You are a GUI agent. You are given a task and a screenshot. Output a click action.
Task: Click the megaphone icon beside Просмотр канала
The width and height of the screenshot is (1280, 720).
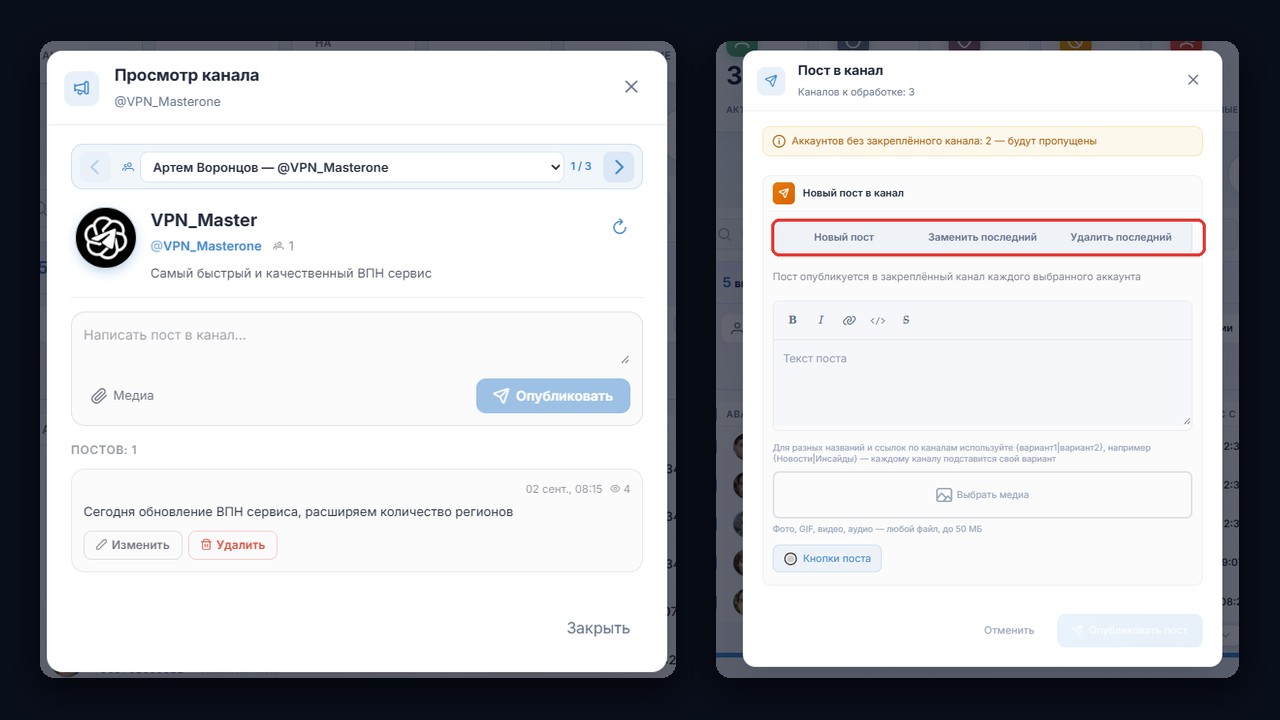click(x=82, y=88)
